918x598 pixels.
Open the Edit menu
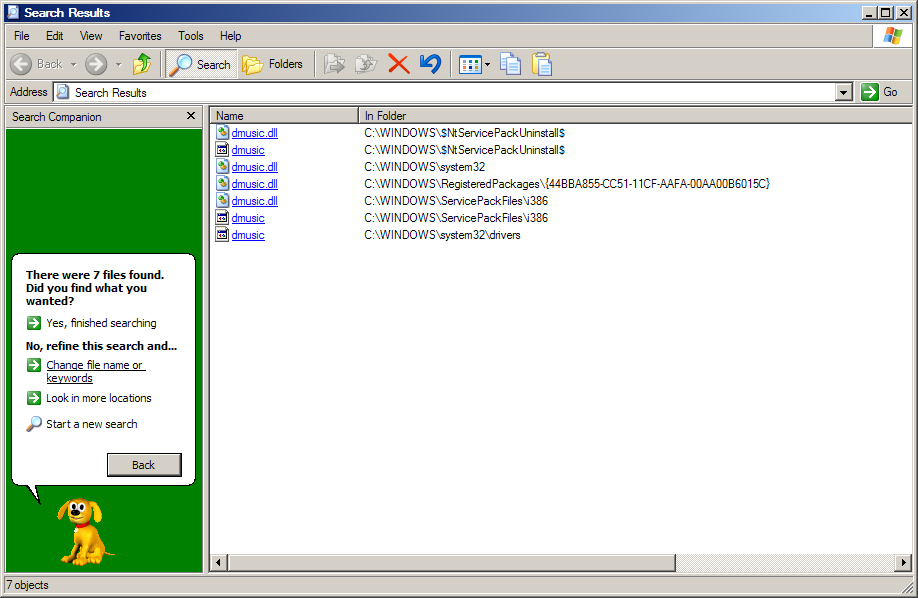(54, 36)
